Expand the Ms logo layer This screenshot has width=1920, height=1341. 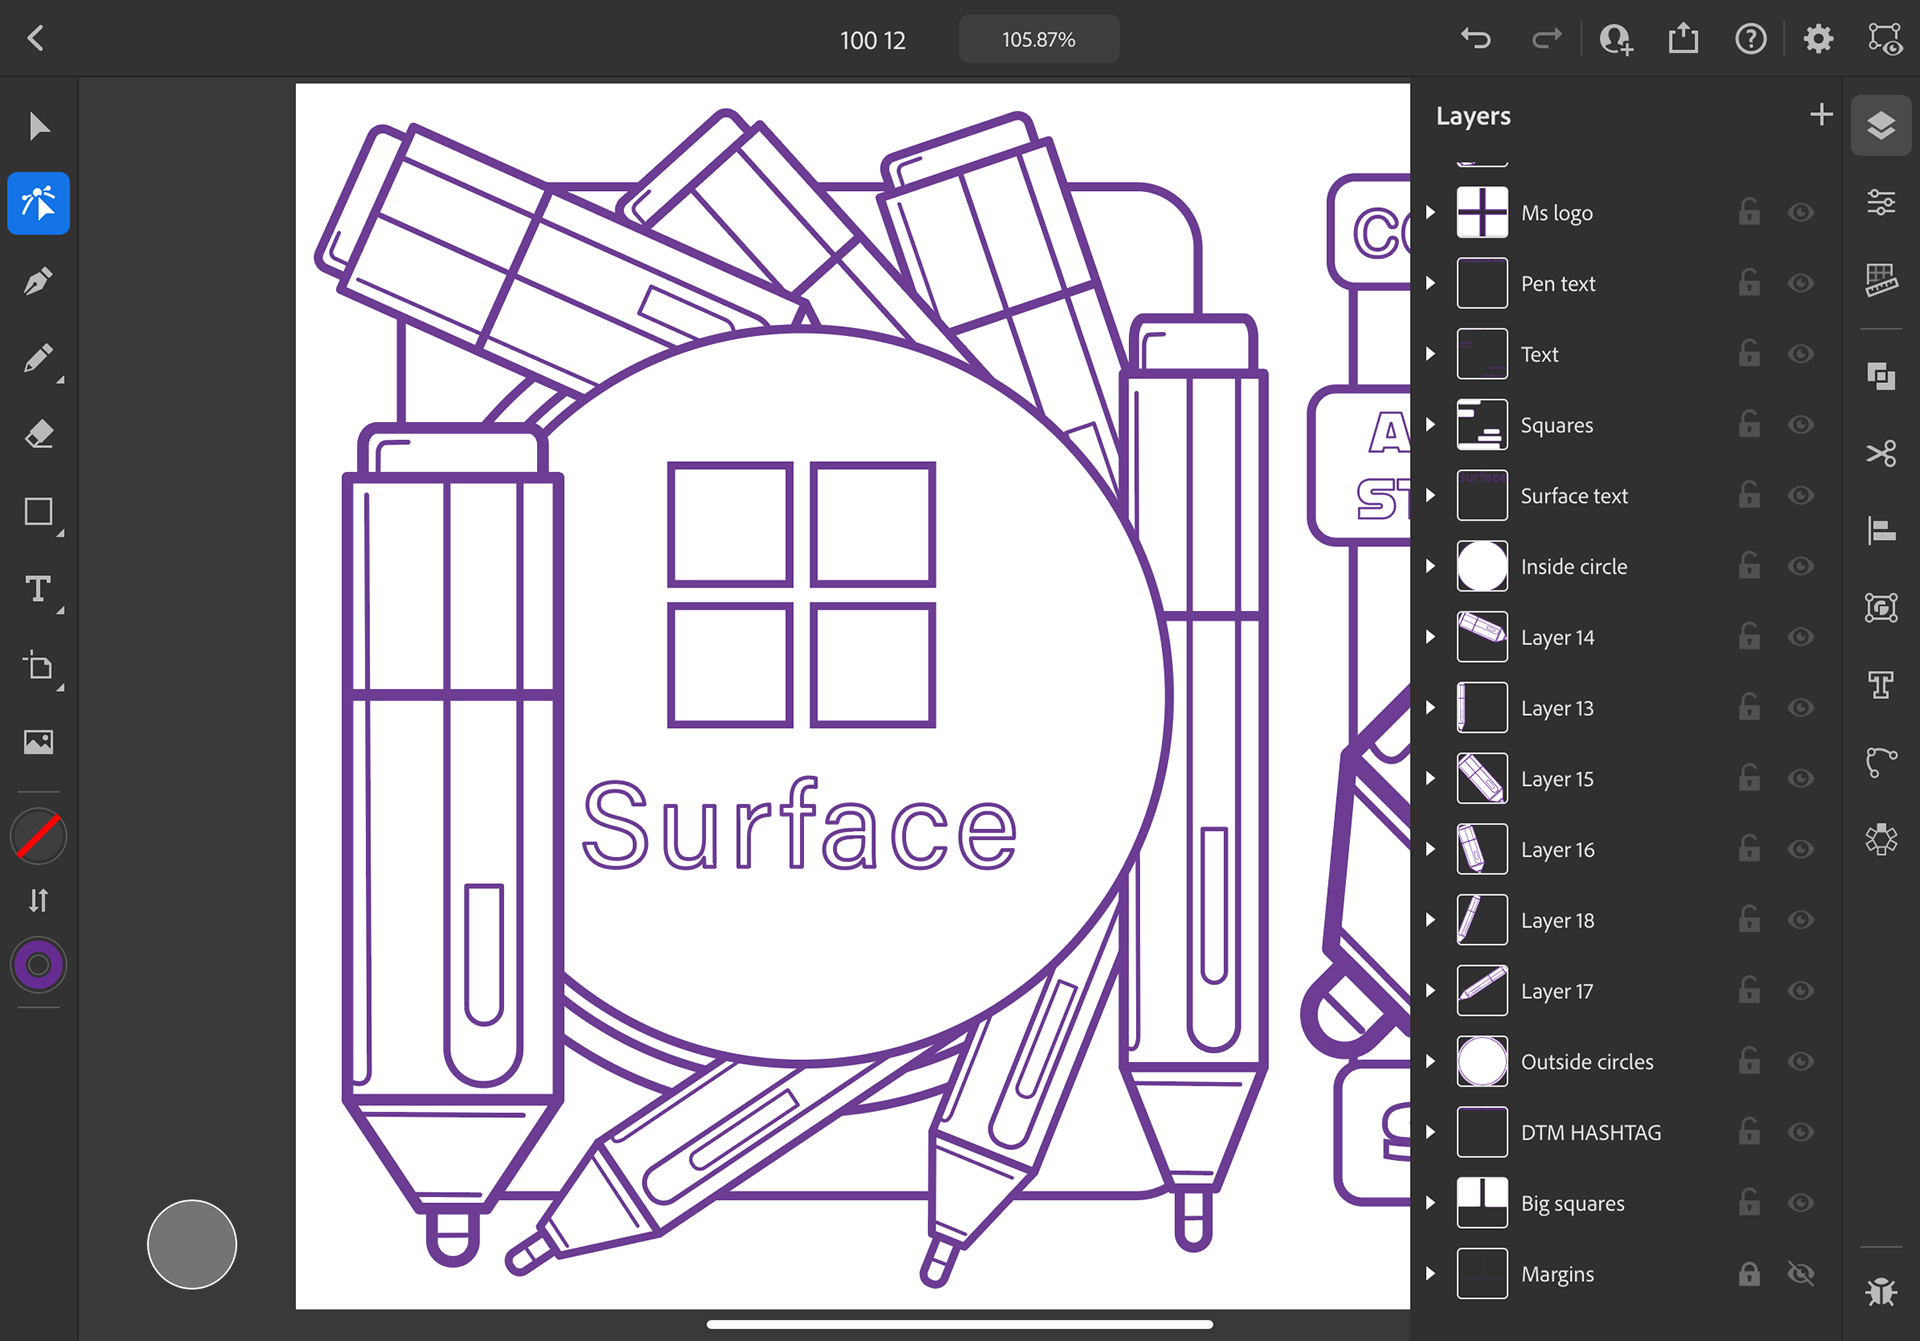tap(1431, 212)
